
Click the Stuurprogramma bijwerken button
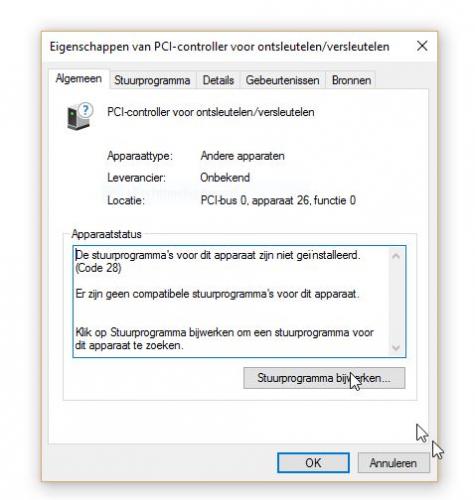coord(324,378)
